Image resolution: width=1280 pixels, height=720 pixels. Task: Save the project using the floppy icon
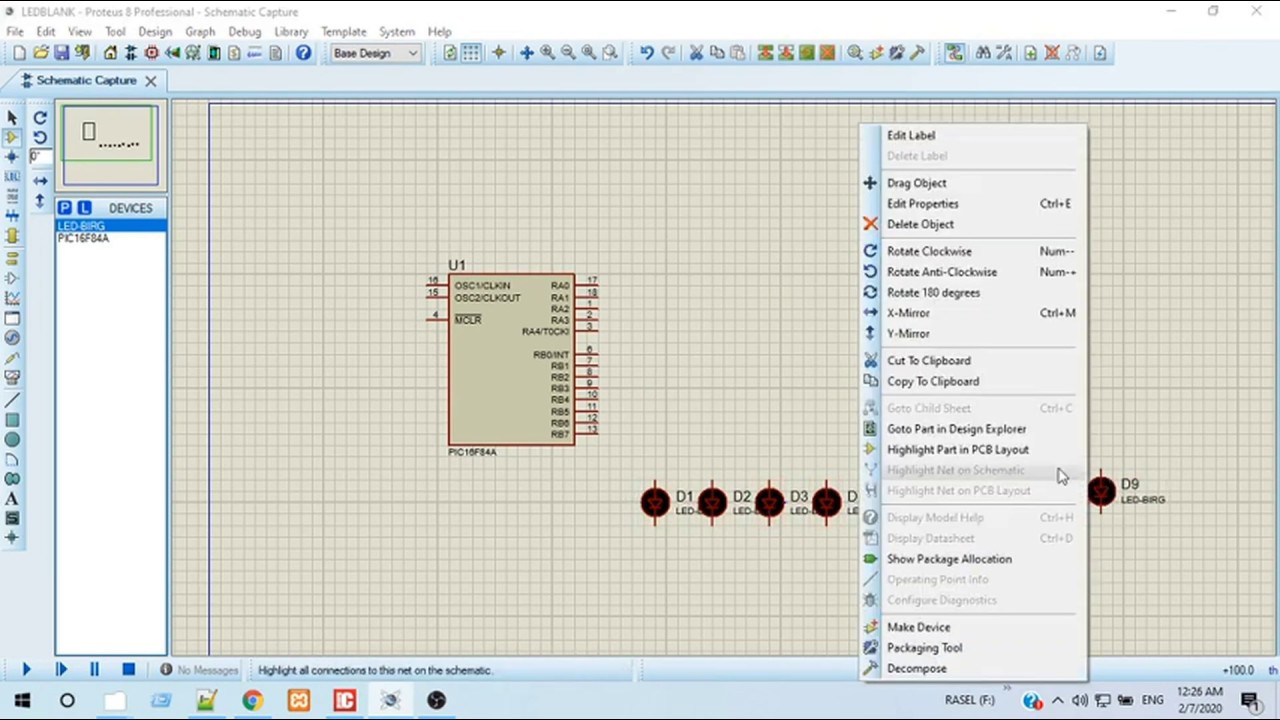[x=61, y=53]
